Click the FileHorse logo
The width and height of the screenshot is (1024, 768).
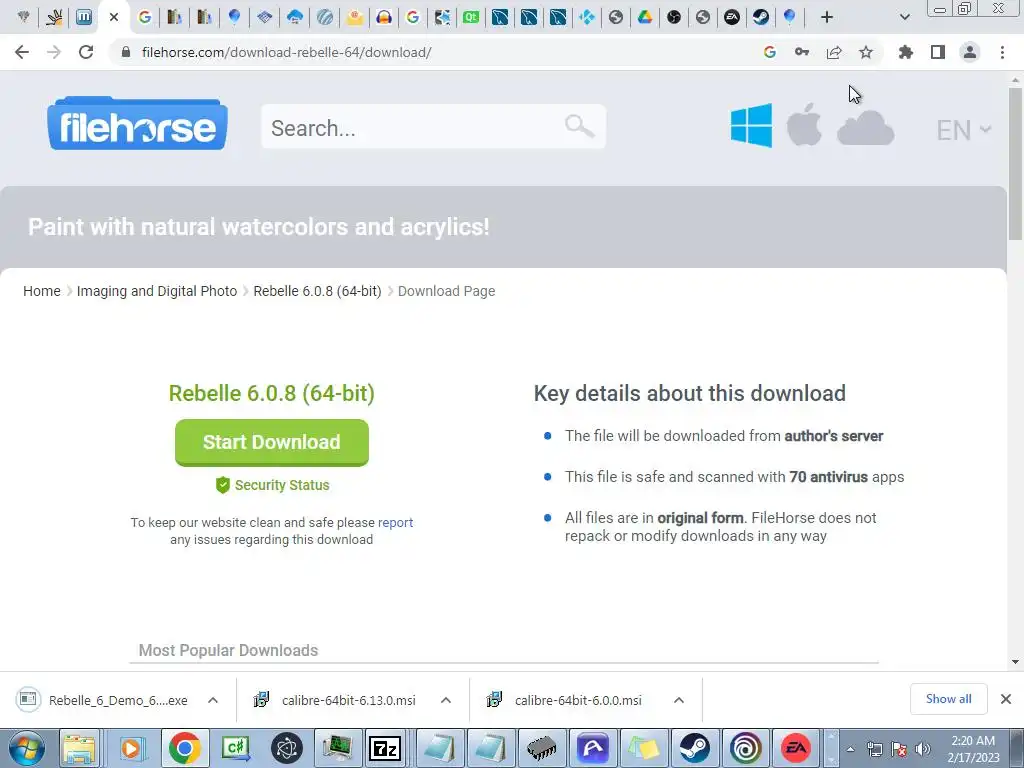[137, 124]
